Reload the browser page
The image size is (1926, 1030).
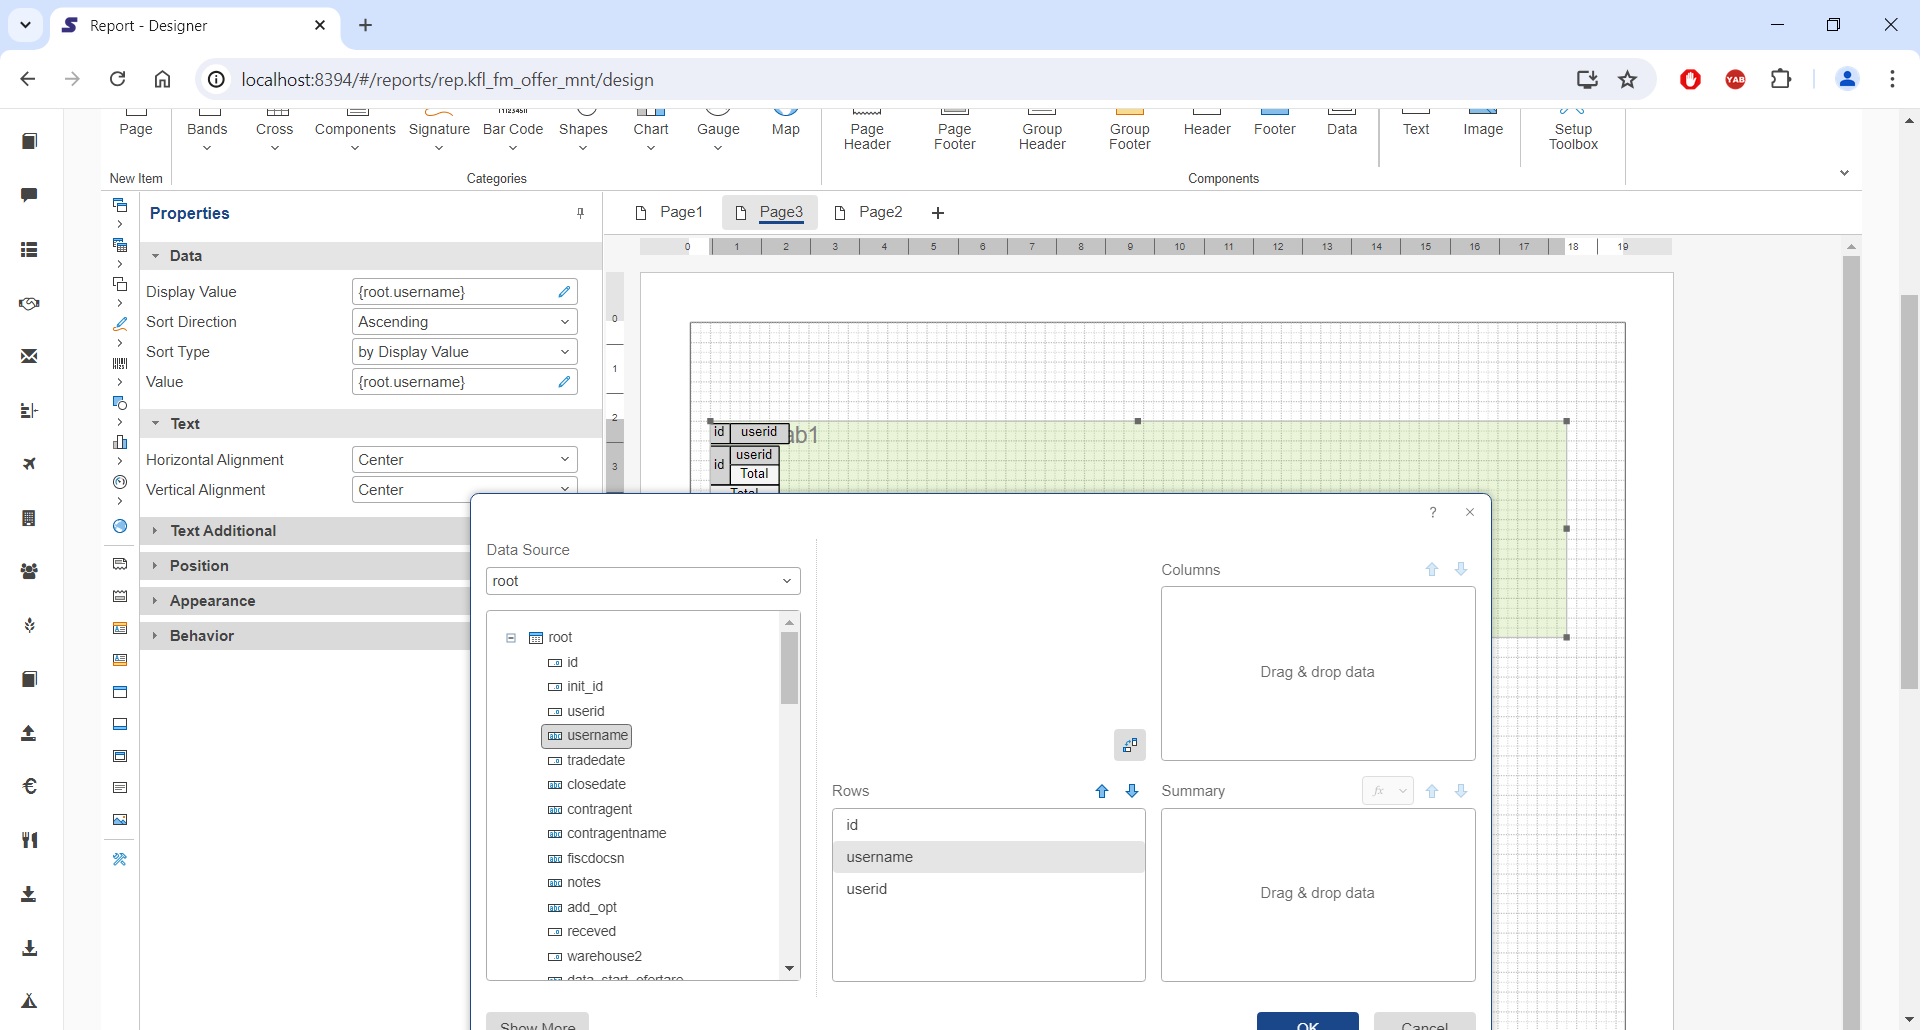point(117,79)
